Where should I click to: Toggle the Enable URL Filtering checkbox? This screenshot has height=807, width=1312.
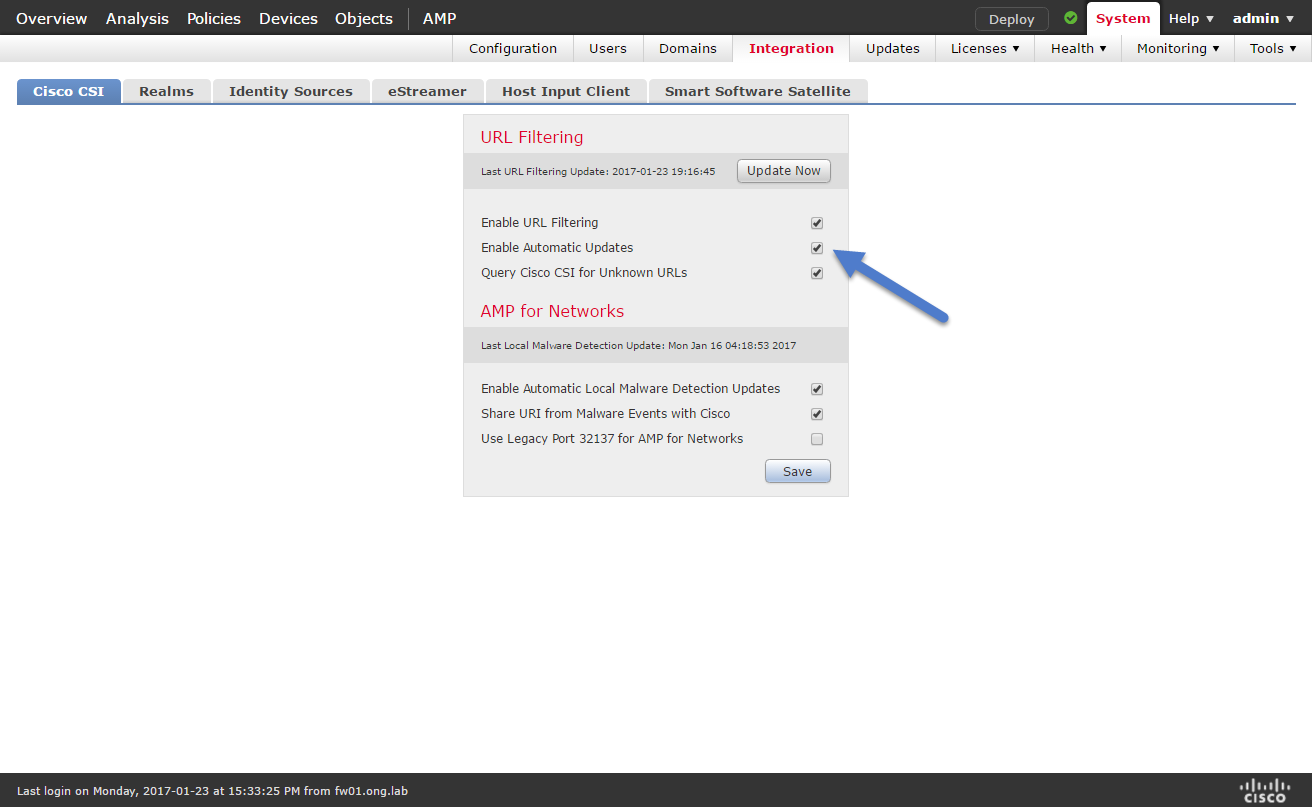817,223
